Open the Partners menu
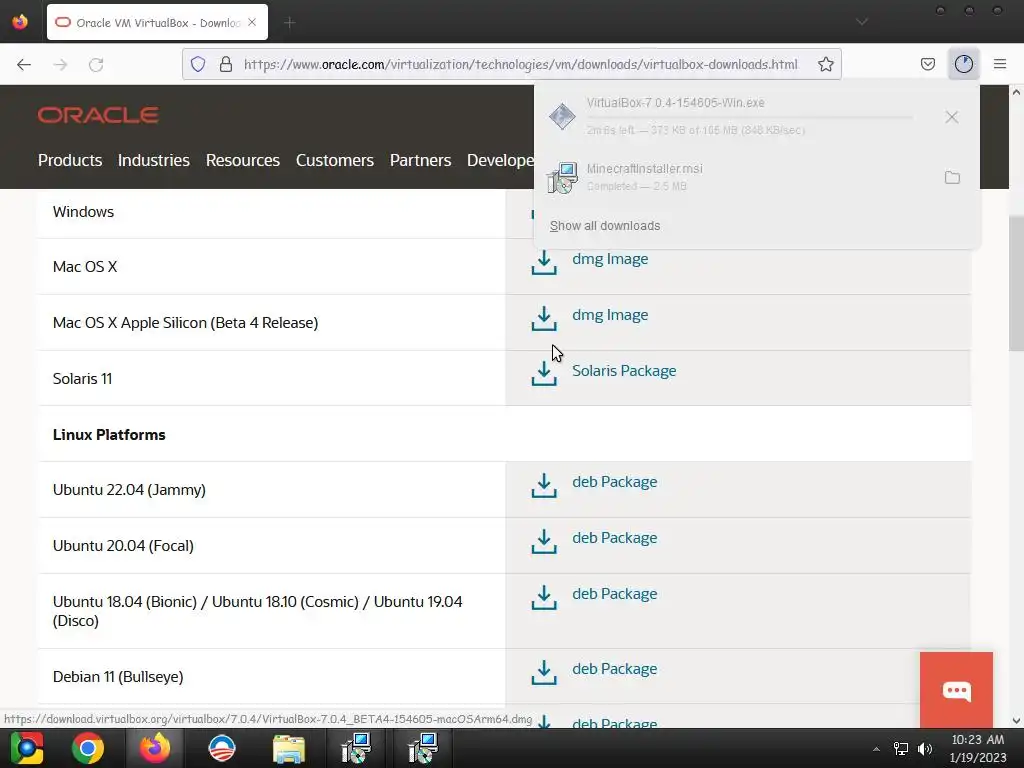 420,160
